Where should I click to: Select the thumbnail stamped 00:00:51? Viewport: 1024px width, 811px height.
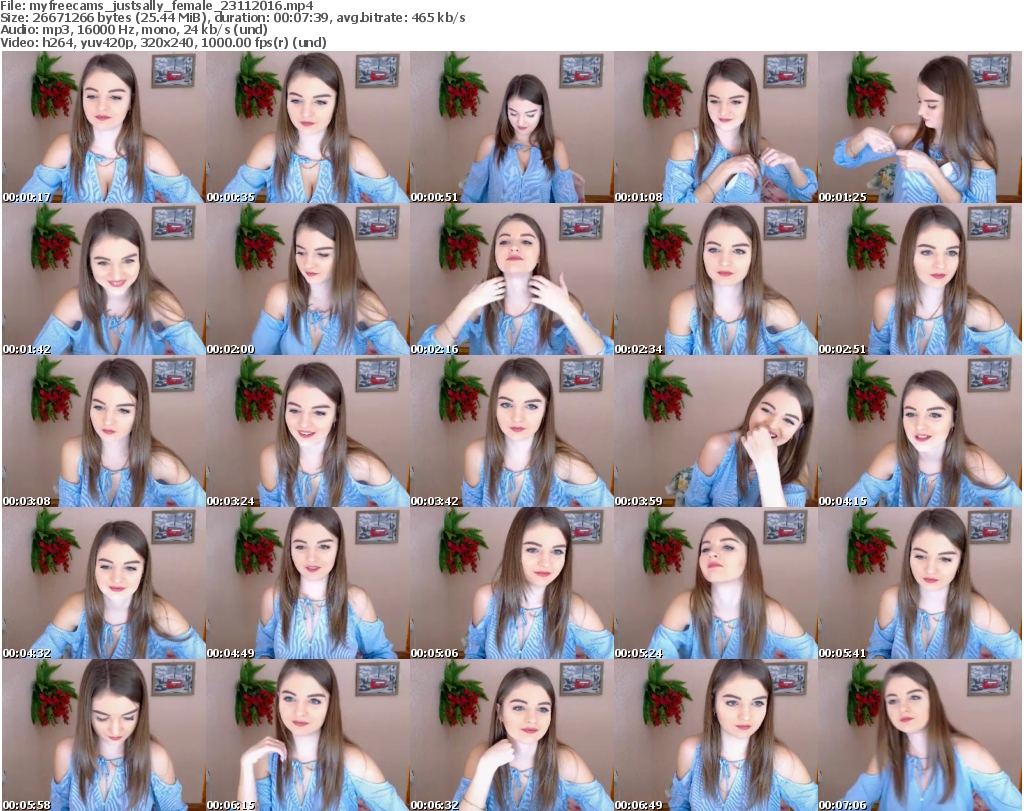(512, 127)
